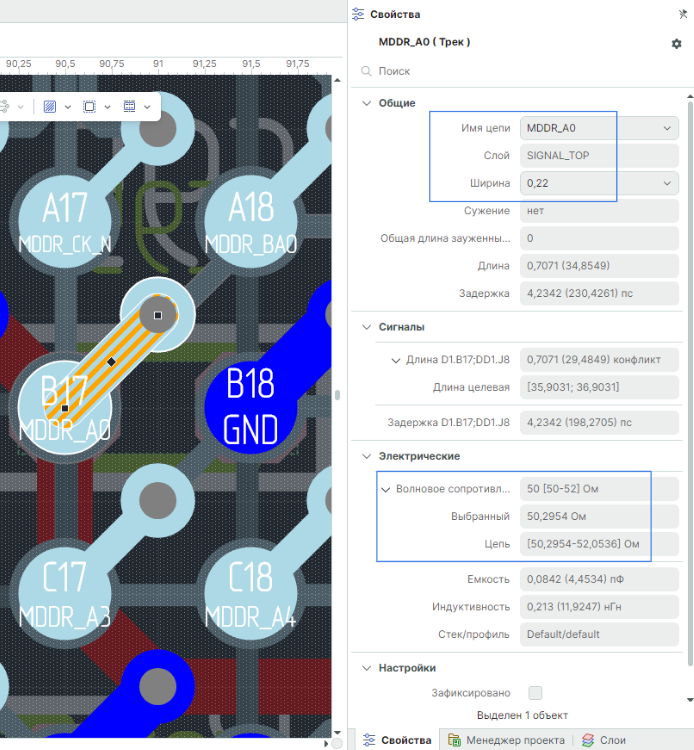Collapse the Сигналы section
The image size is (694, 750).
coord(366,327)
